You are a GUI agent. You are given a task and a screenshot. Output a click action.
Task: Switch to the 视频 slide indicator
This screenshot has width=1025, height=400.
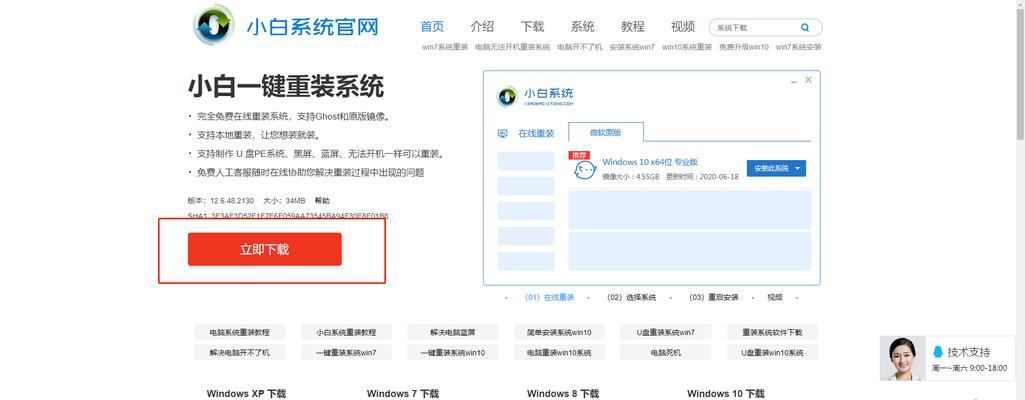tap(775, 297)
